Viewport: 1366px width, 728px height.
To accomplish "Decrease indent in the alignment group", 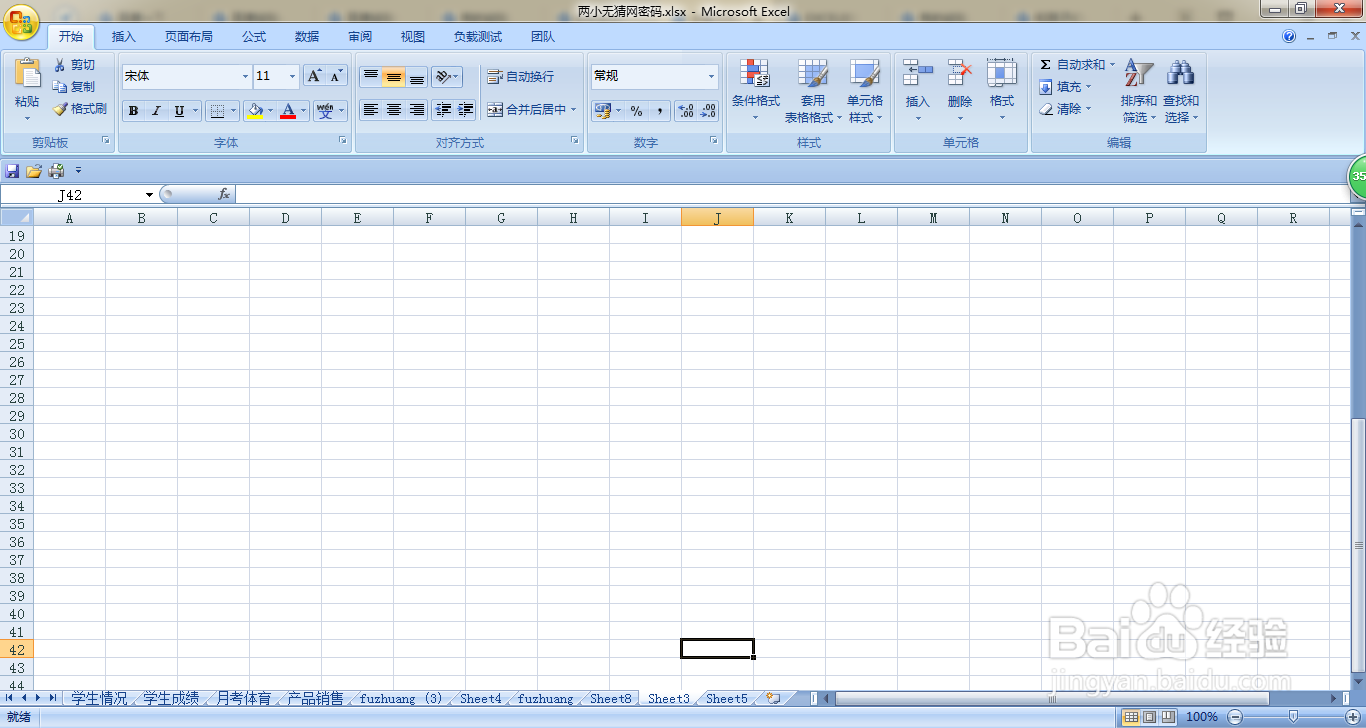I will coord(443,110).
